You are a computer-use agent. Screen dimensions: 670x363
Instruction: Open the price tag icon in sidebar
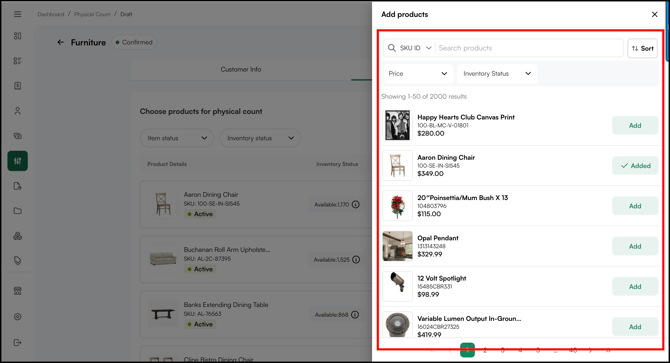tap(18, 261)
